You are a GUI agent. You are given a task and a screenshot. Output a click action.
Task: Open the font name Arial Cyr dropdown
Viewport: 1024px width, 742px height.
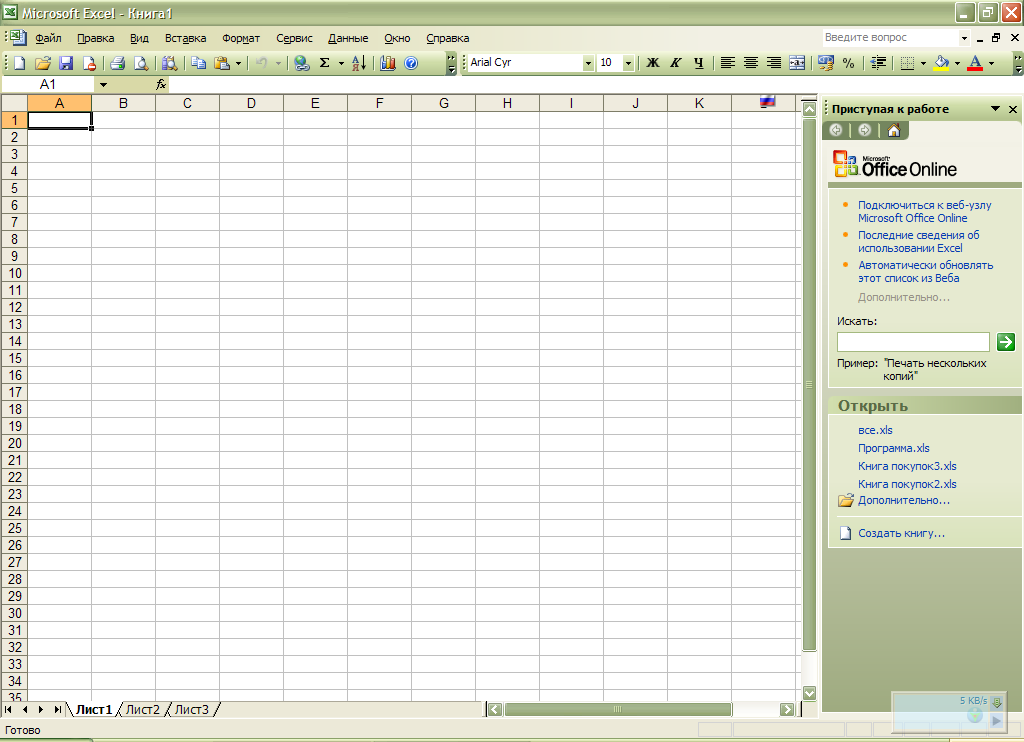coord(588,63)
